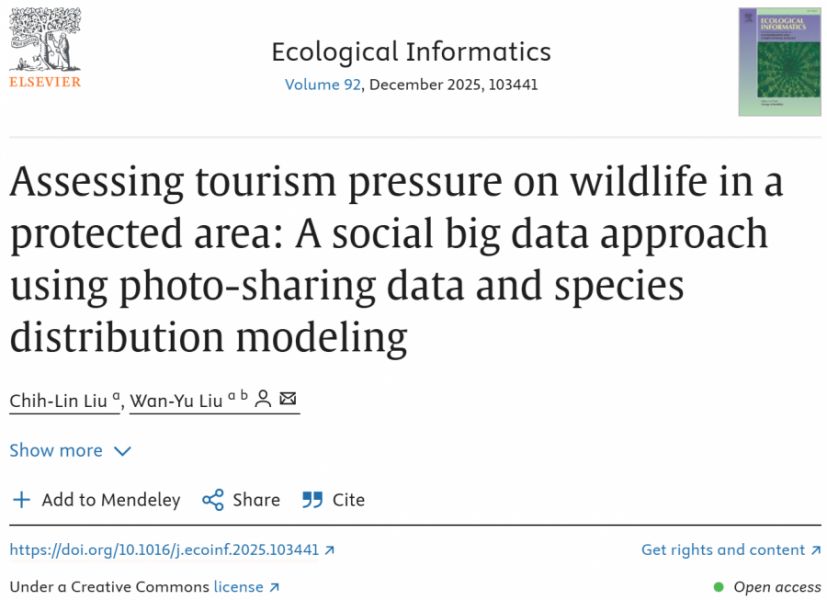Select author Wan-Yu Liu
827x600 pixels.
[175, 400]
